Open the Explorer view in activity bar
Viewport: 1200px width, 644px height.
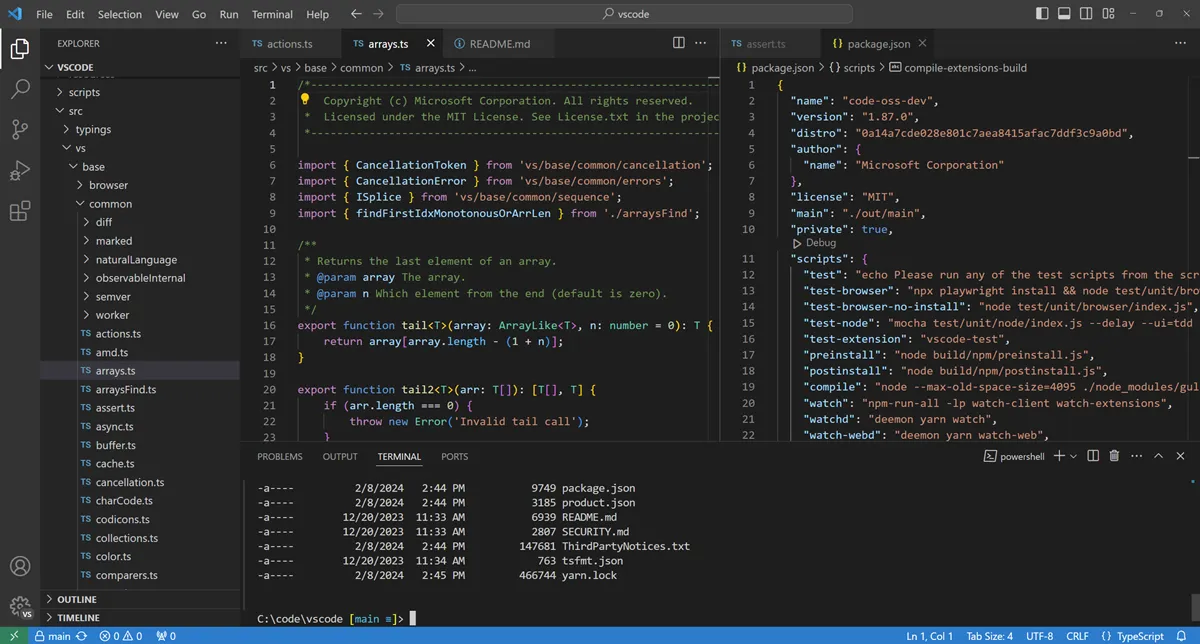tap(20, 48)
